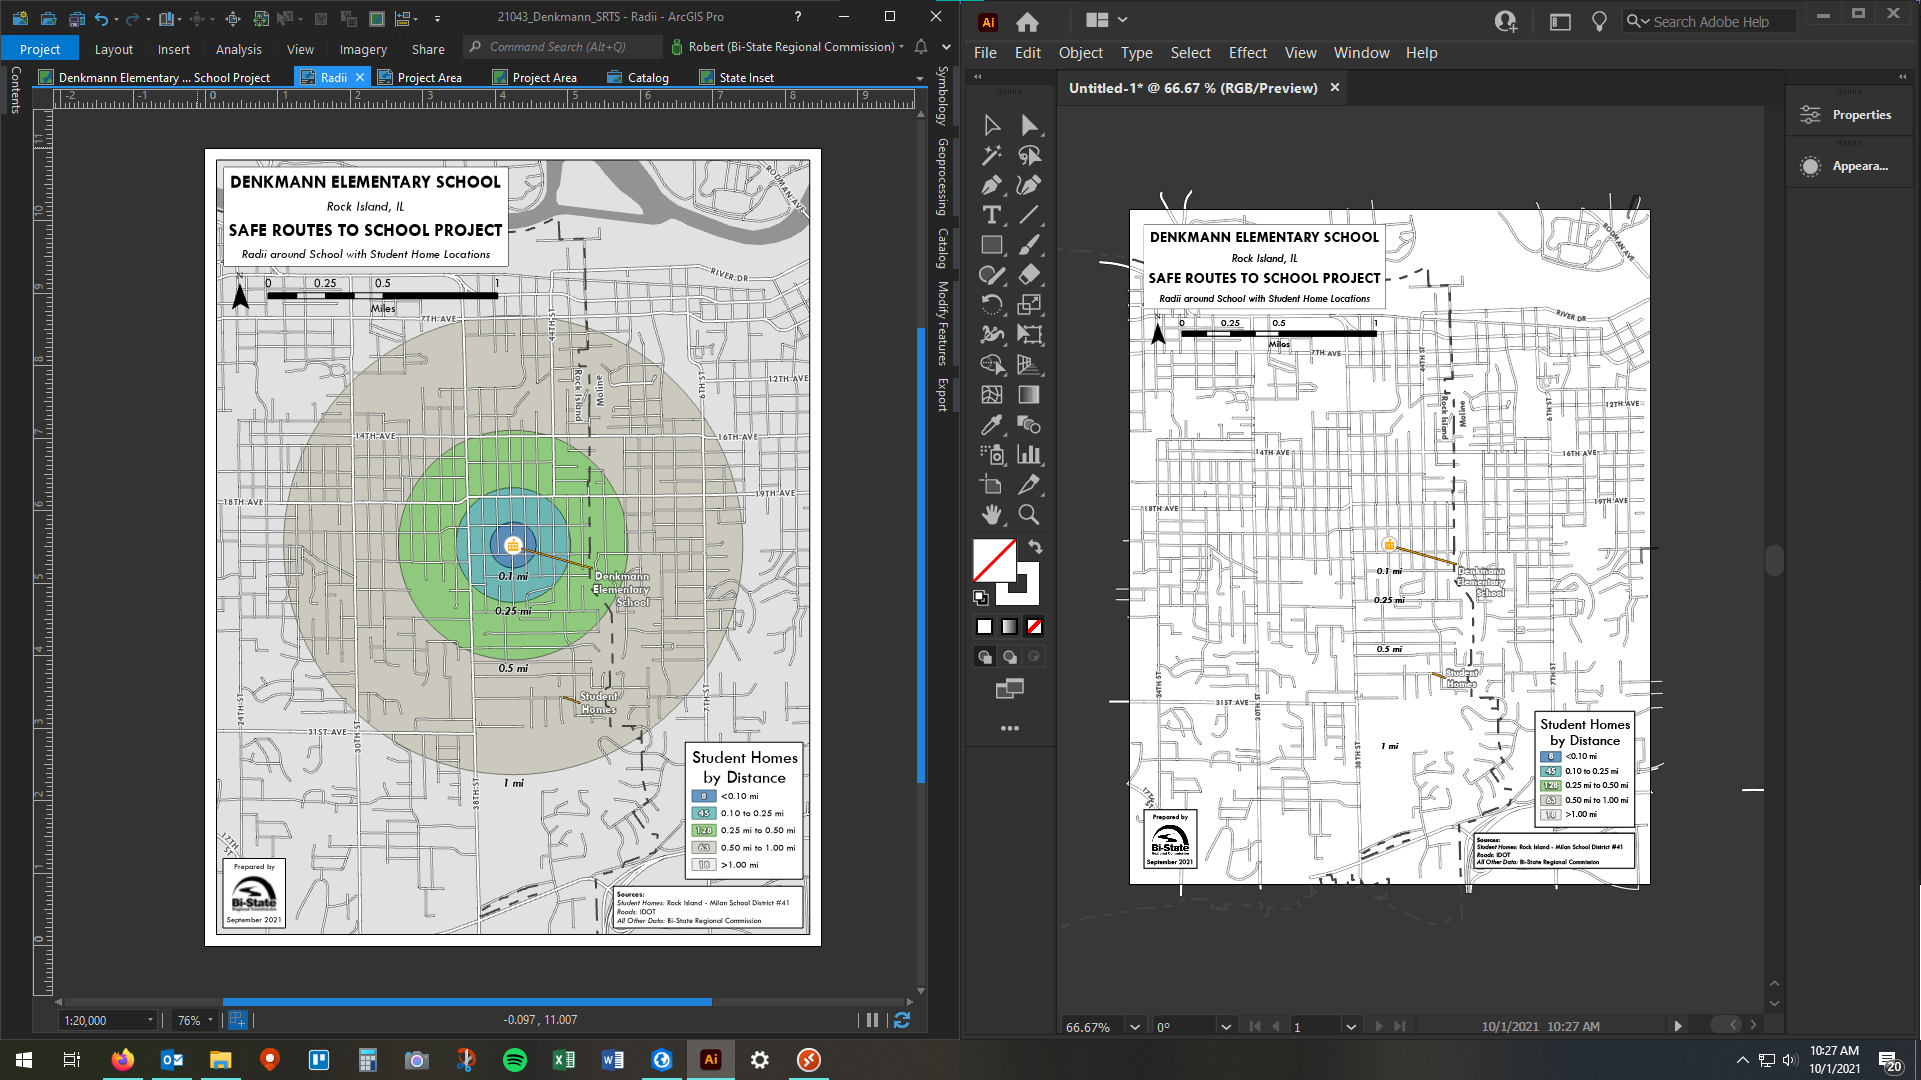Select the Type tool
The image size is (1921, 1080).
[x=991, y=215]
